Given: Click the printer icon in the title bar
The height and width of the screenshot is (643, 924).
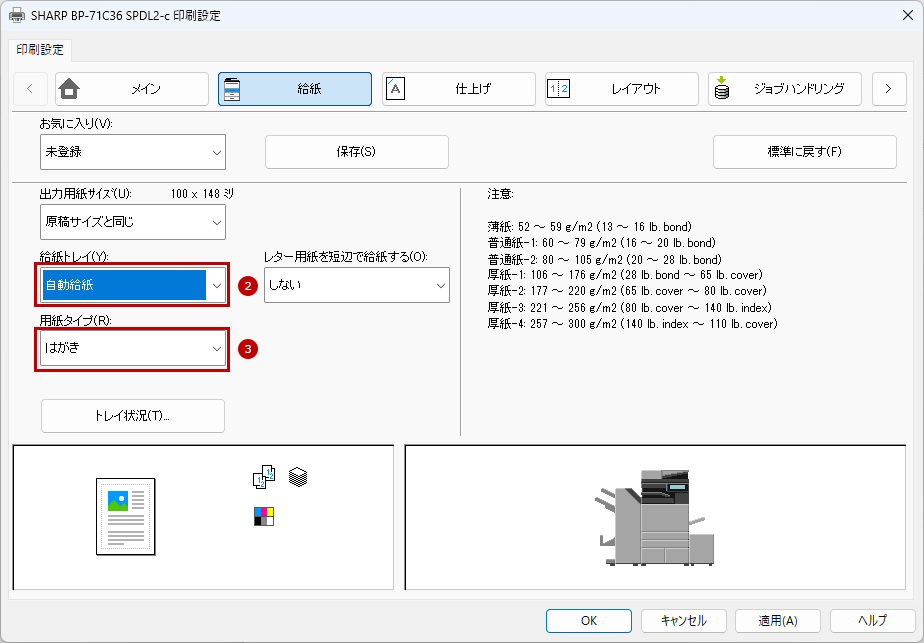Looking at the screenshot, I should click(x=17, y=16).
